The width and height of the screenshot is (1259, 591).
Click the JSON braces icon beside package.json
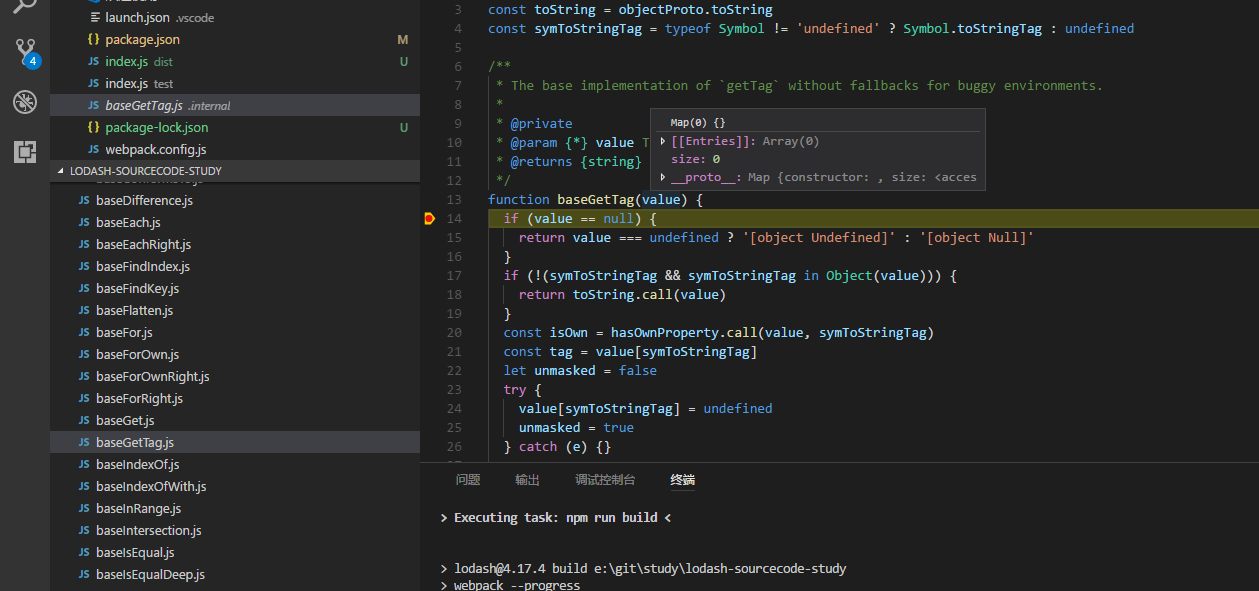[93, 39]
